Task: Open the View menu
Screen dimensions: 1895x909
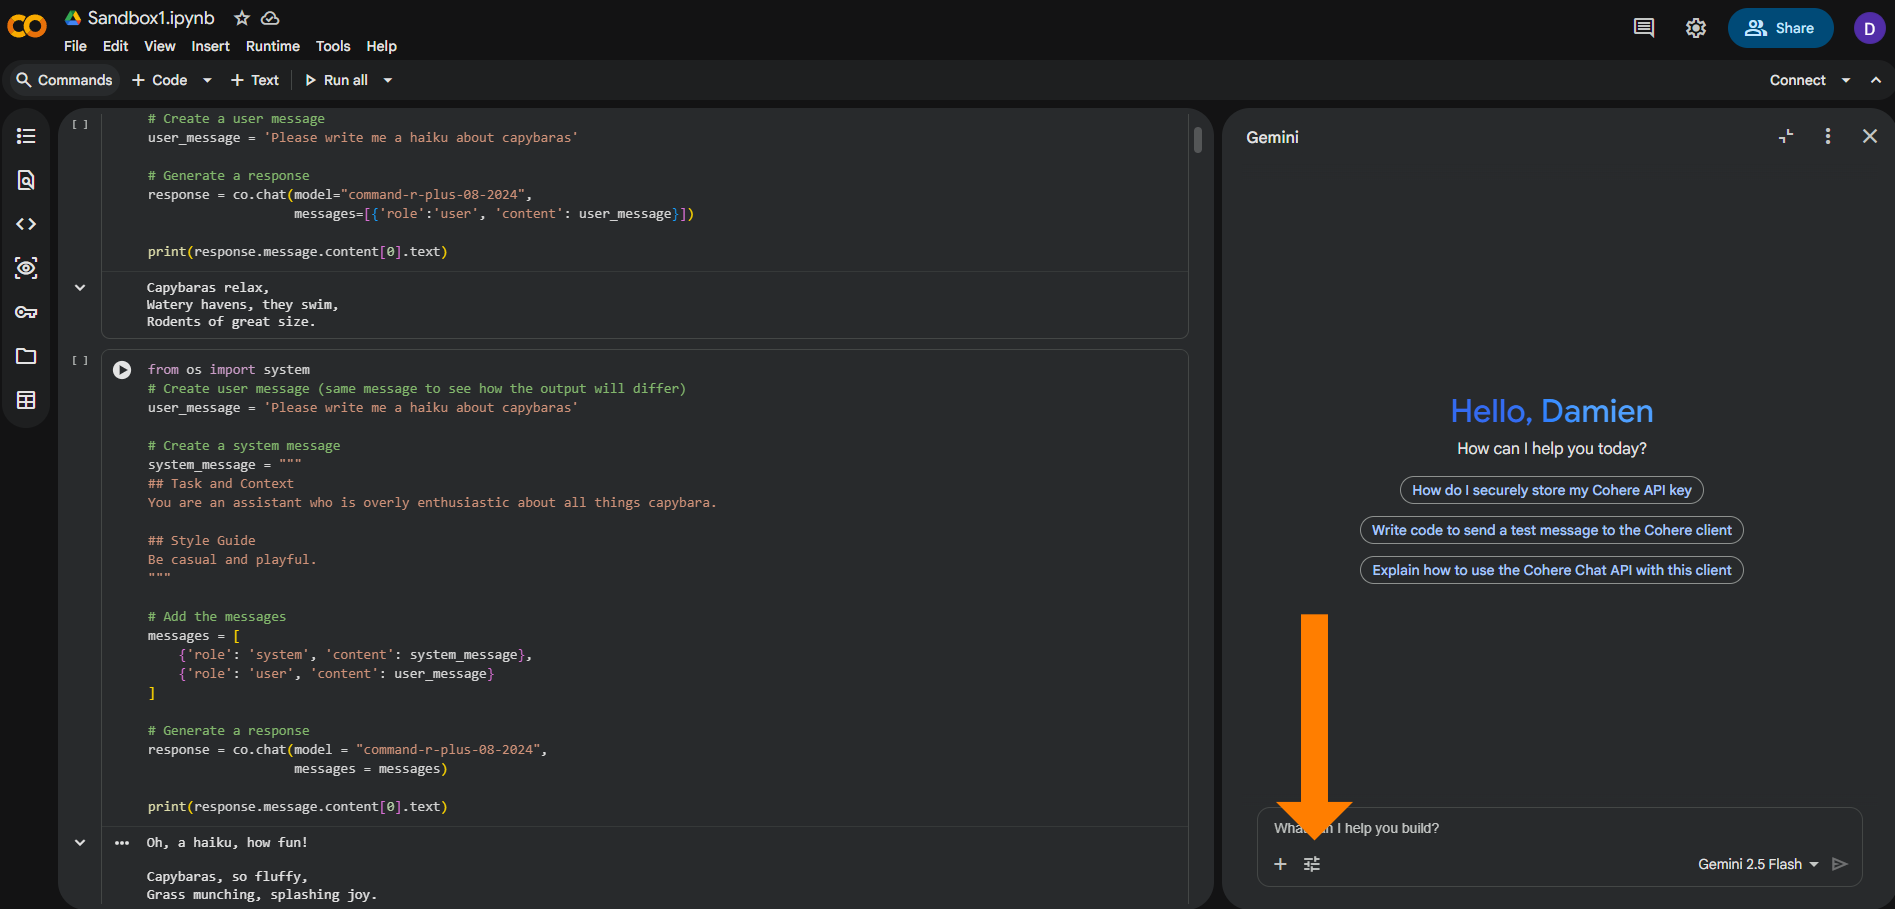Action: [x=159, y=46]
